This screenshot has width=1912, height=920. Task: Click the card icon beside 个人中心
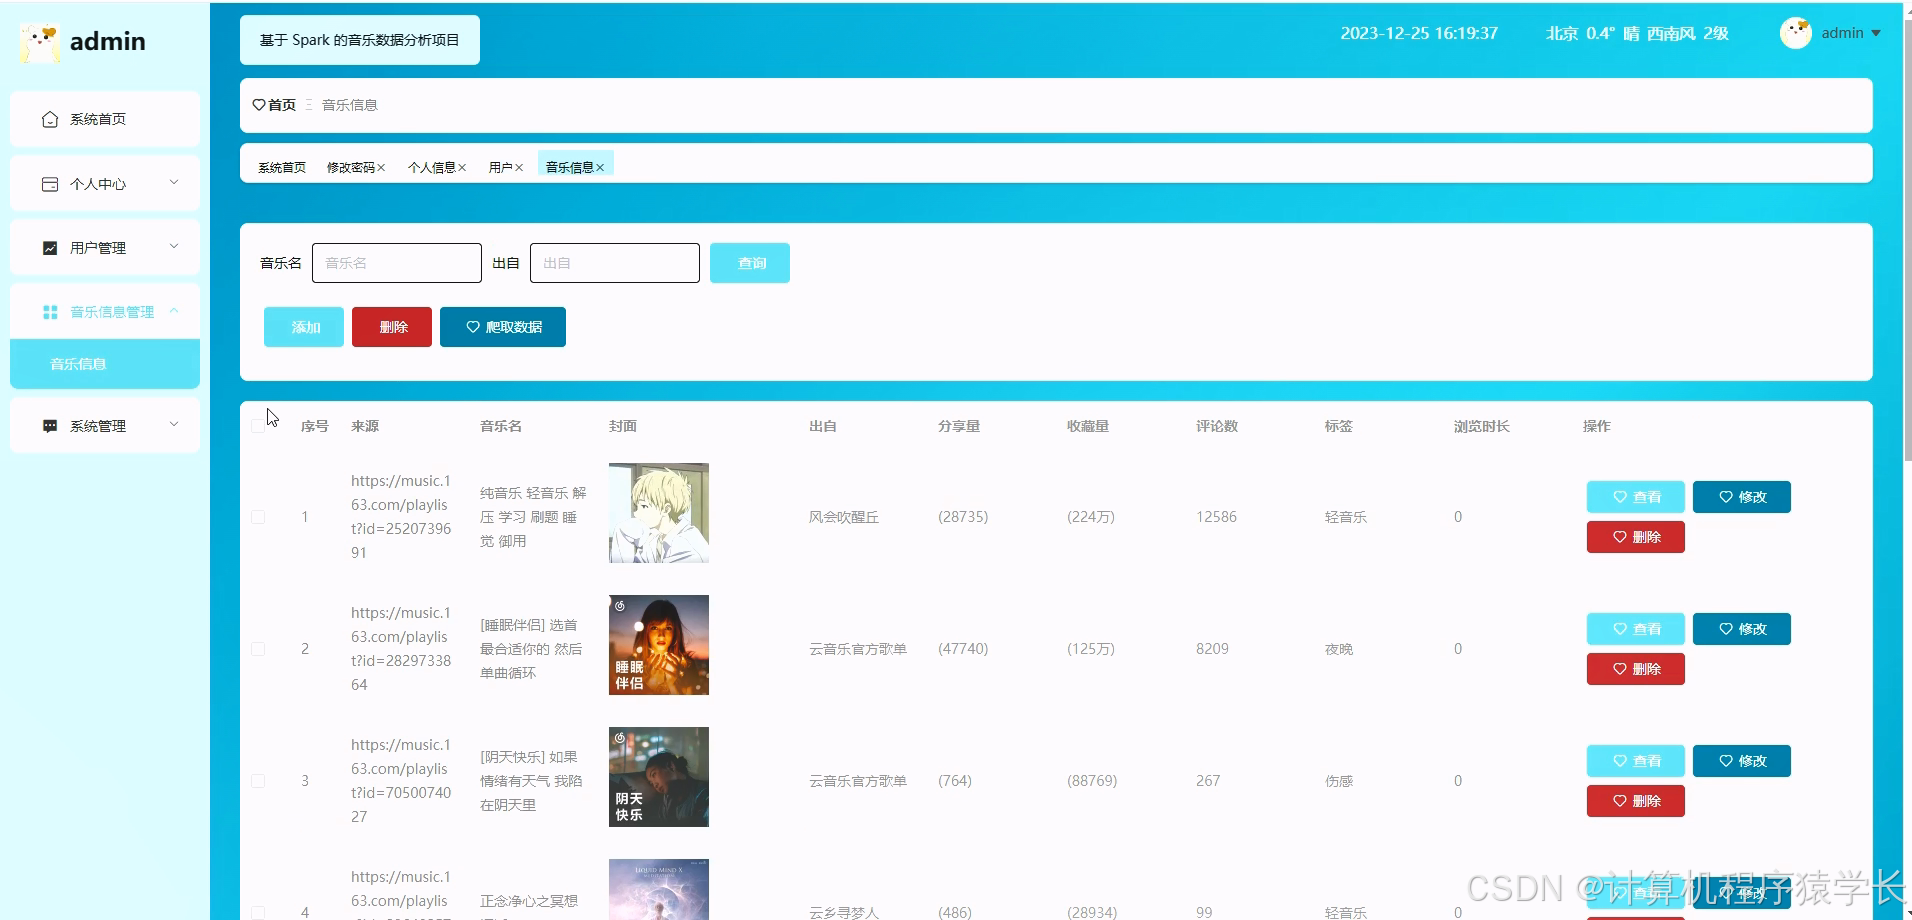coord(50,184)
